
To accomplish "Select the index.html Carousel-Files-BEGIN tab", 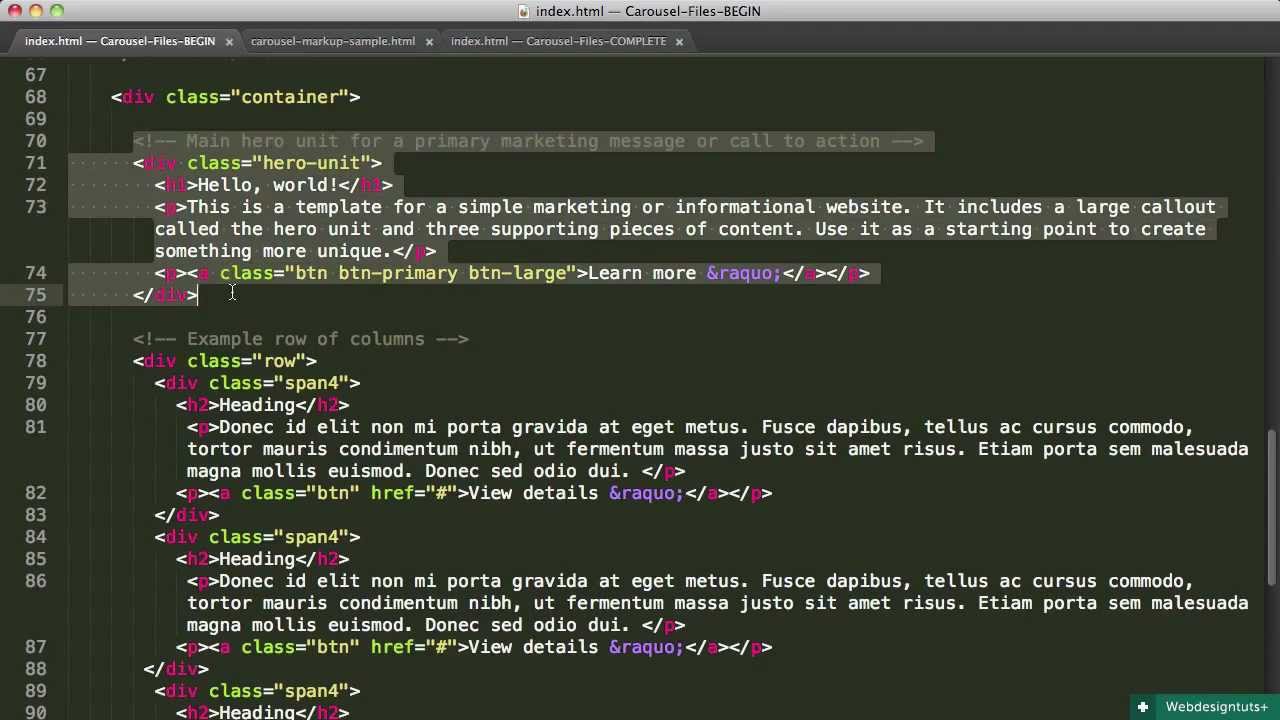I will (120, 41).
